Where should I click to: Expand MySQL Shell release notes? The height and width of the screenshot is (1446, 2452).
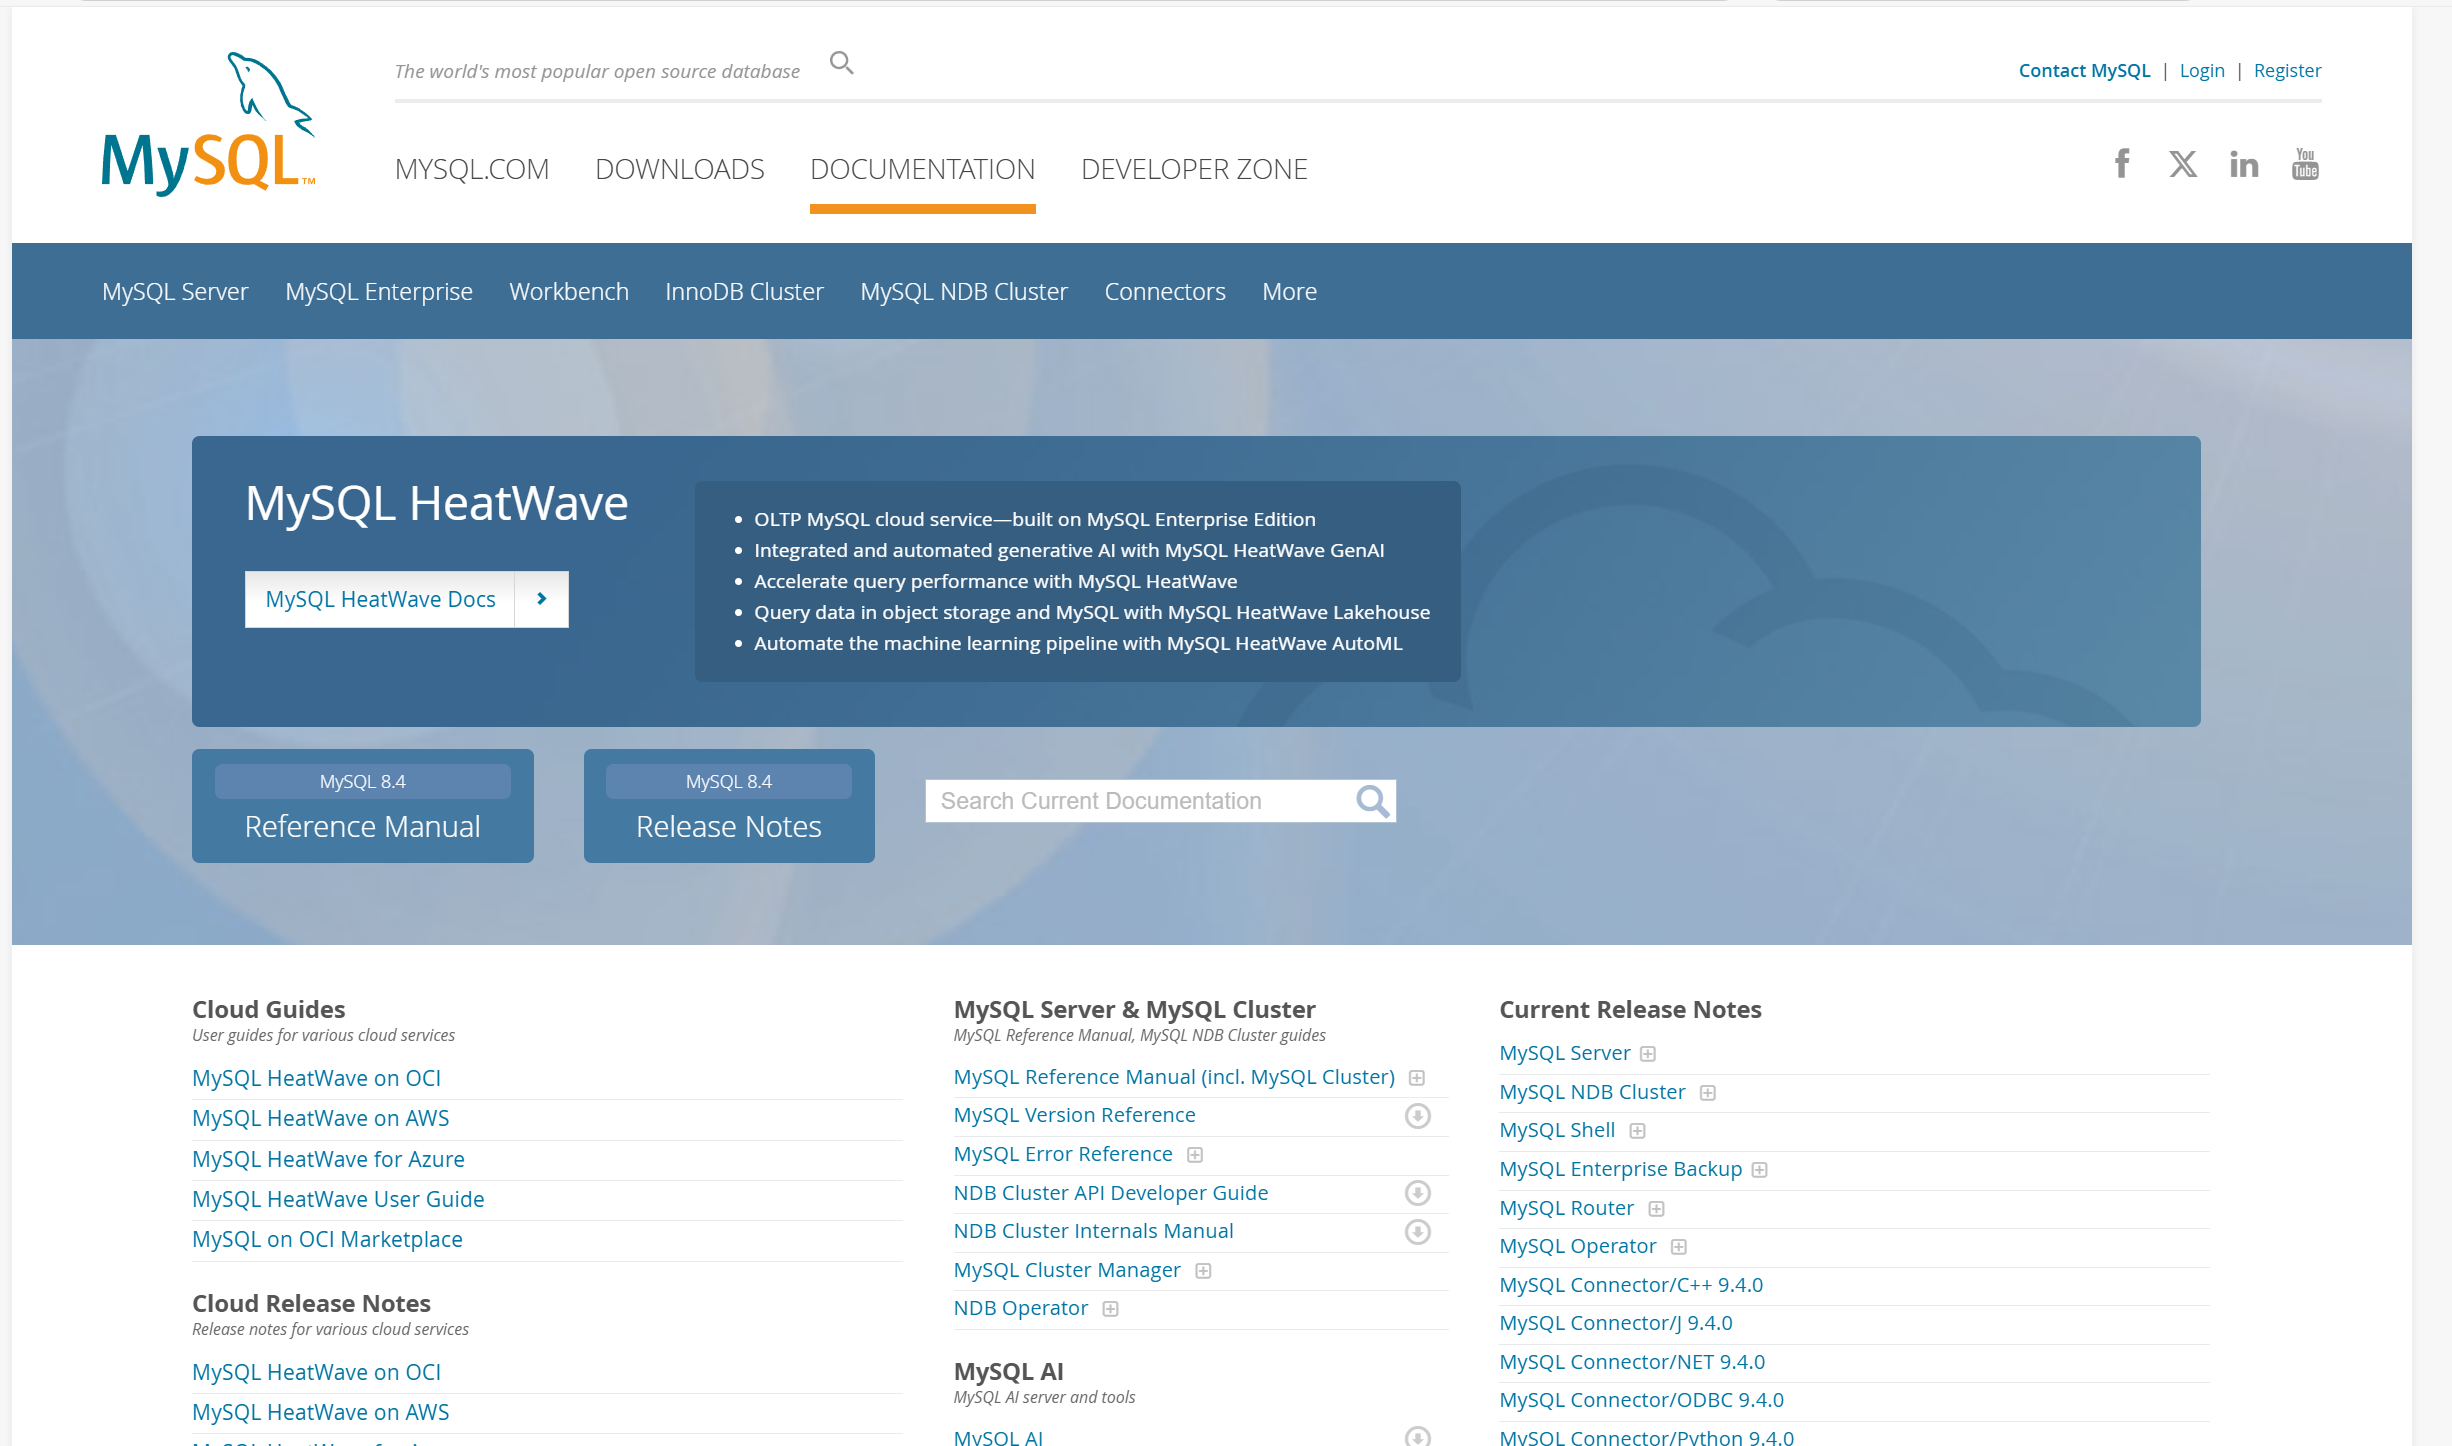point(1637,1131)
